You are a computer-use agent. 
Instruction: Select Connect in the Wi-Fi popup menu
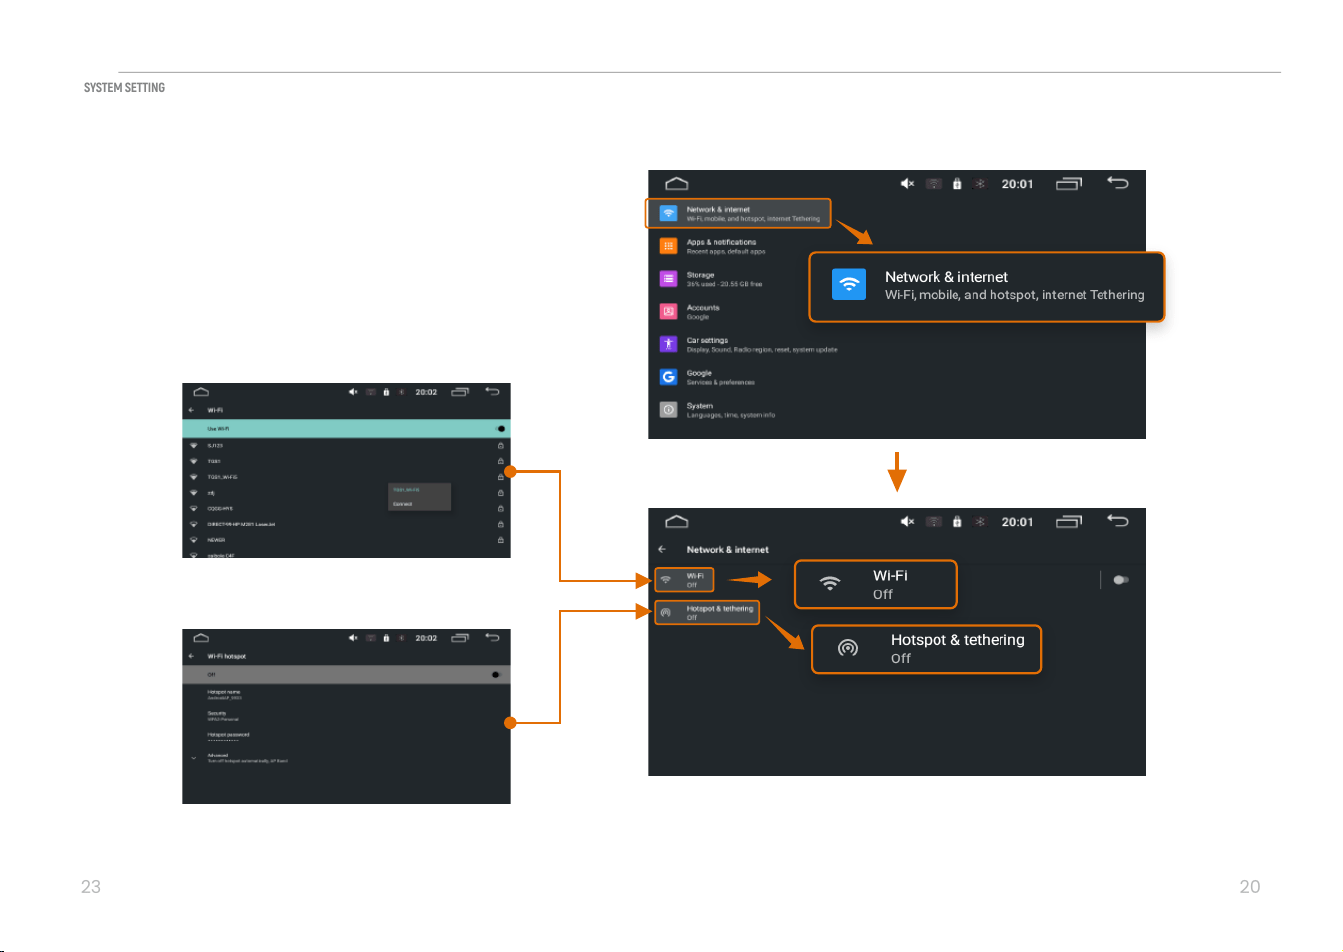[403, 504]
